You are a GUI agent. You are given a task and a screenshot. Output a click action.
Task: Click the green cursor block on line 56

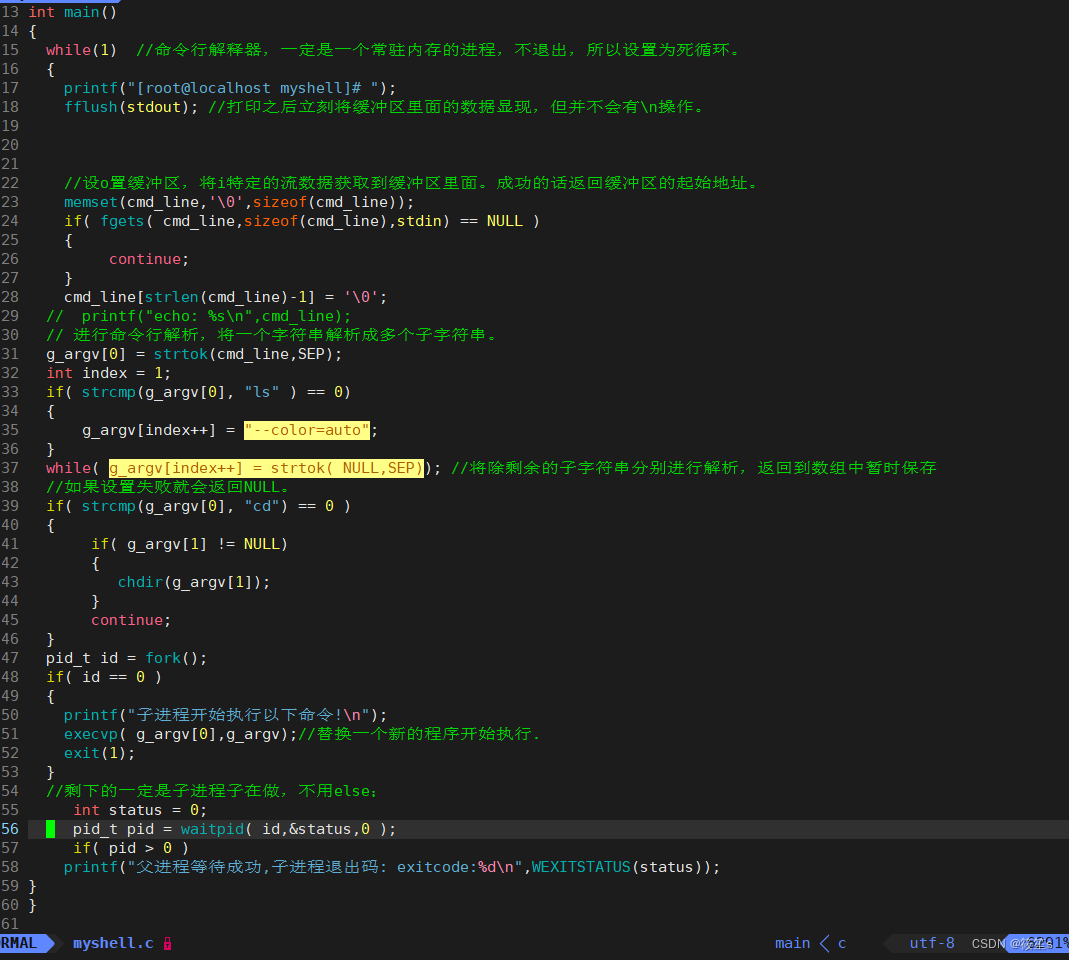point(50,829)
